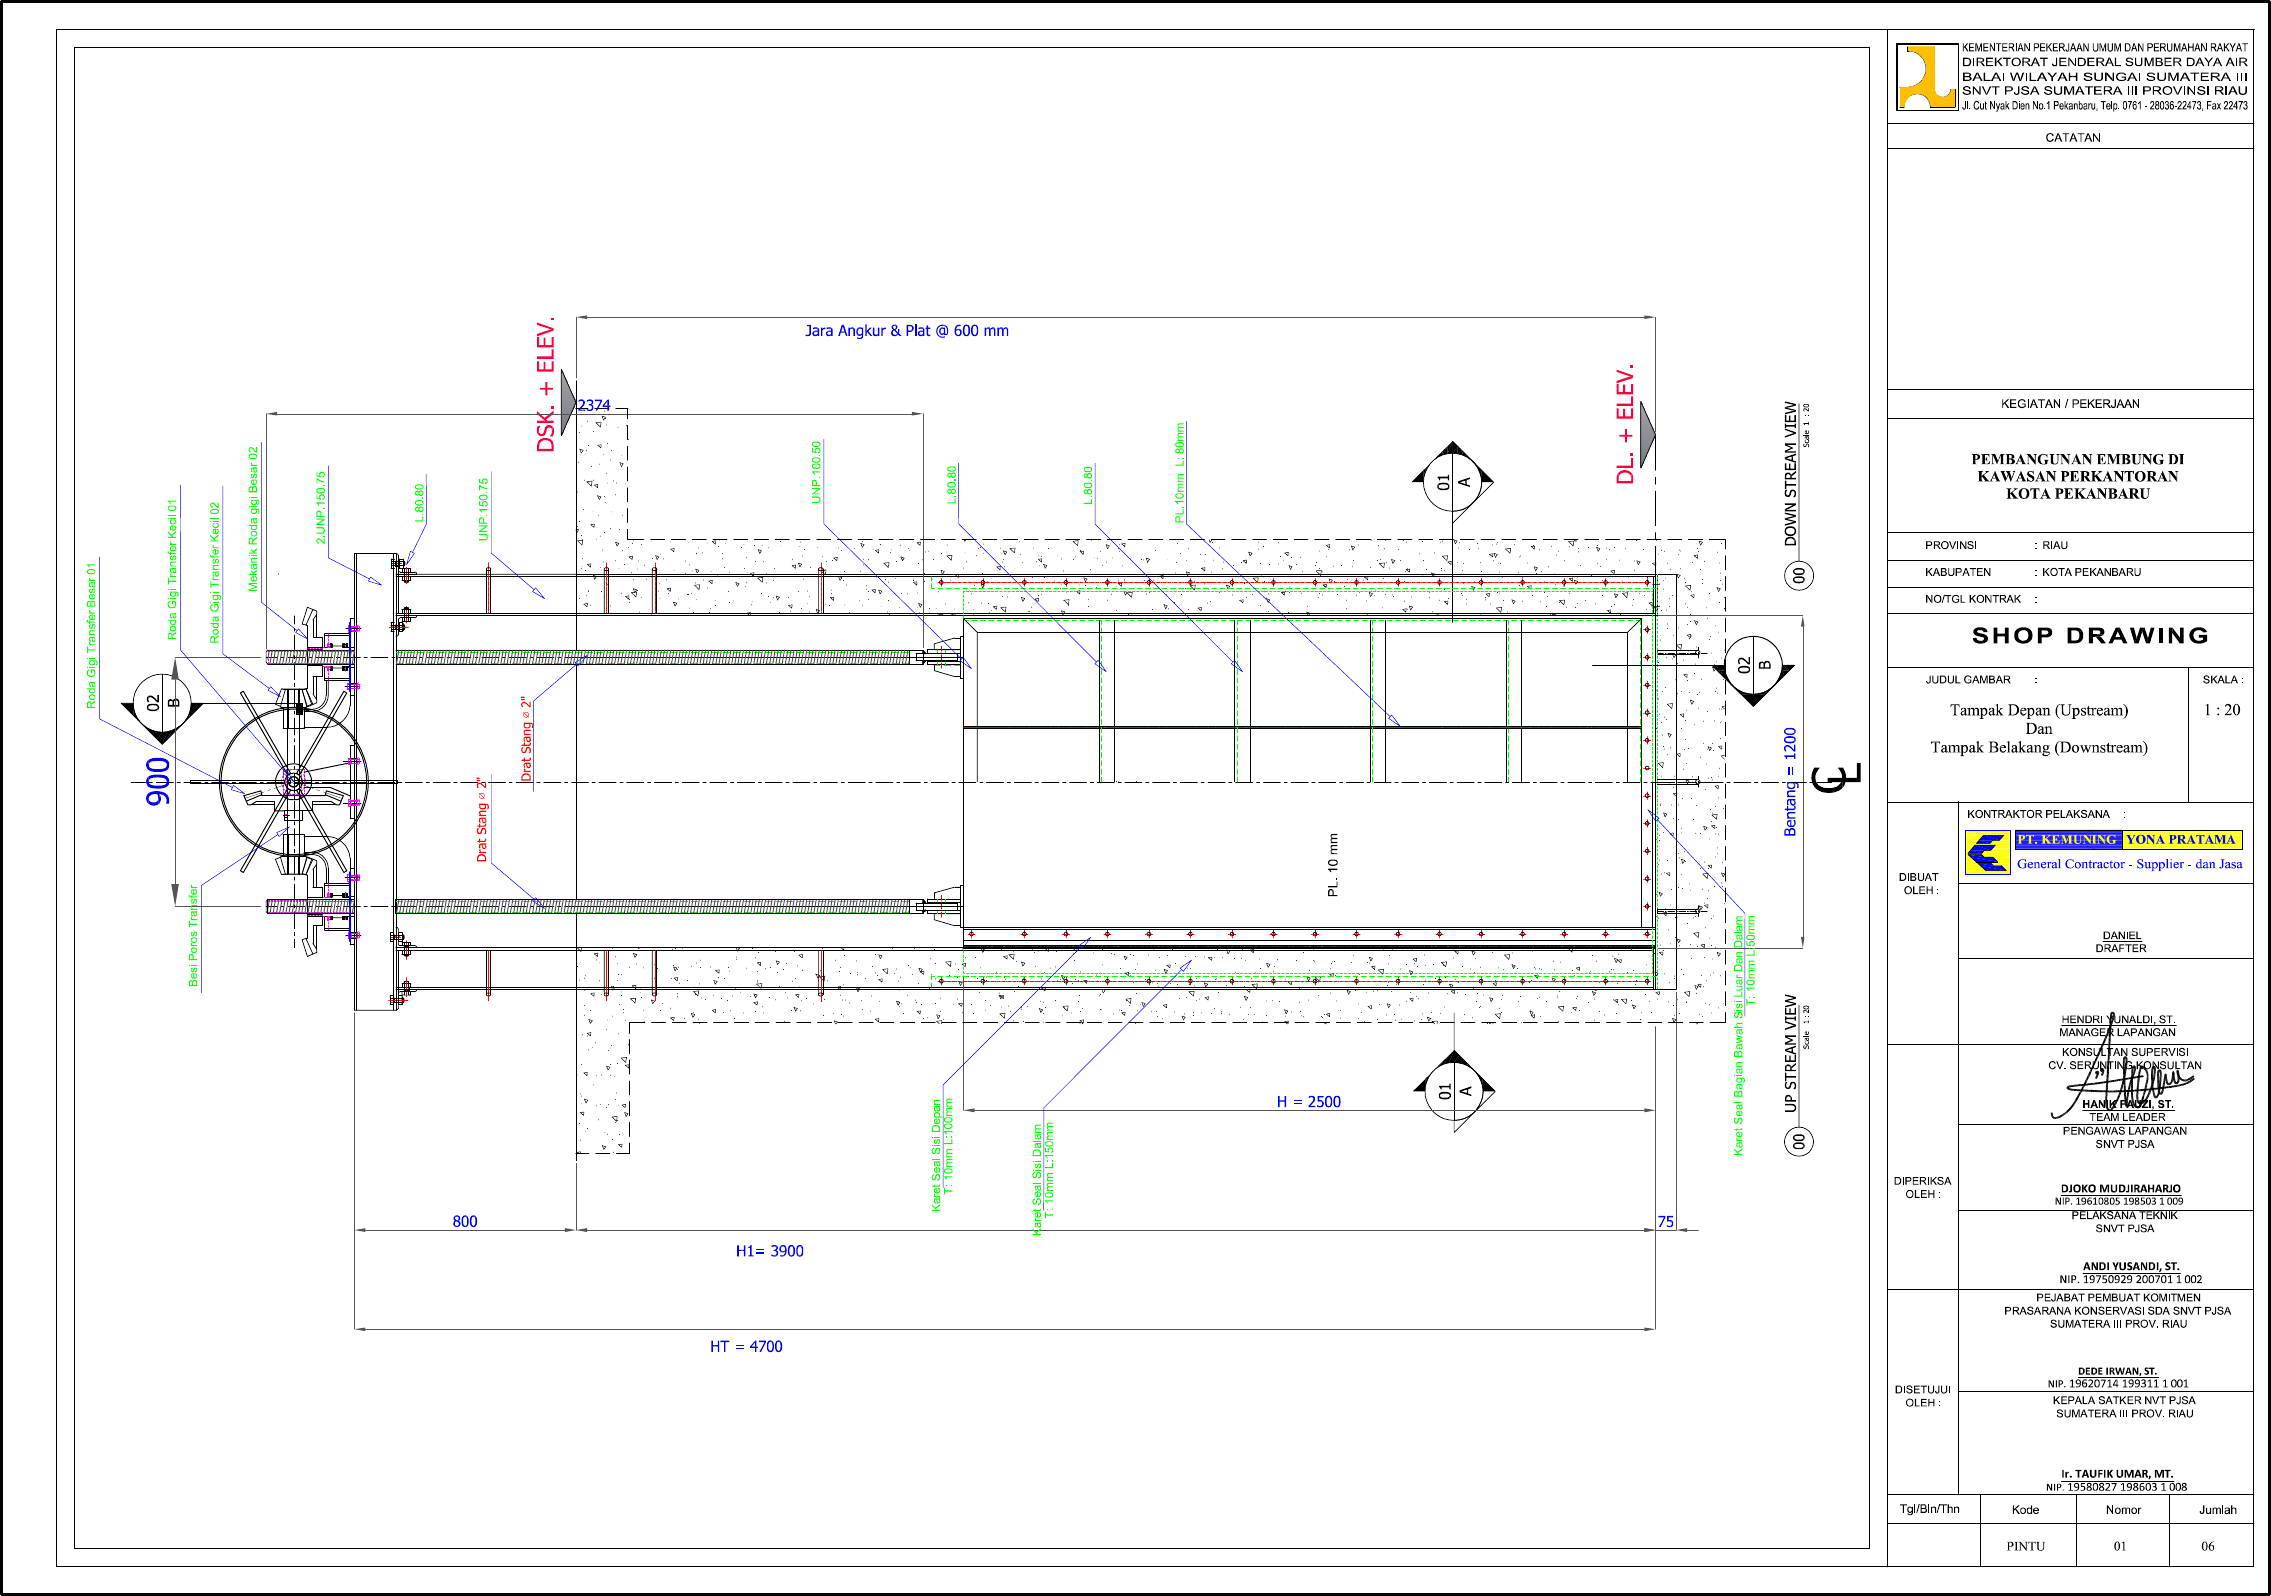This screenshot has width=2271, height=1596.
Task: Click the 01 A section marker near H = 2500
Action: click(1454, 1091)
